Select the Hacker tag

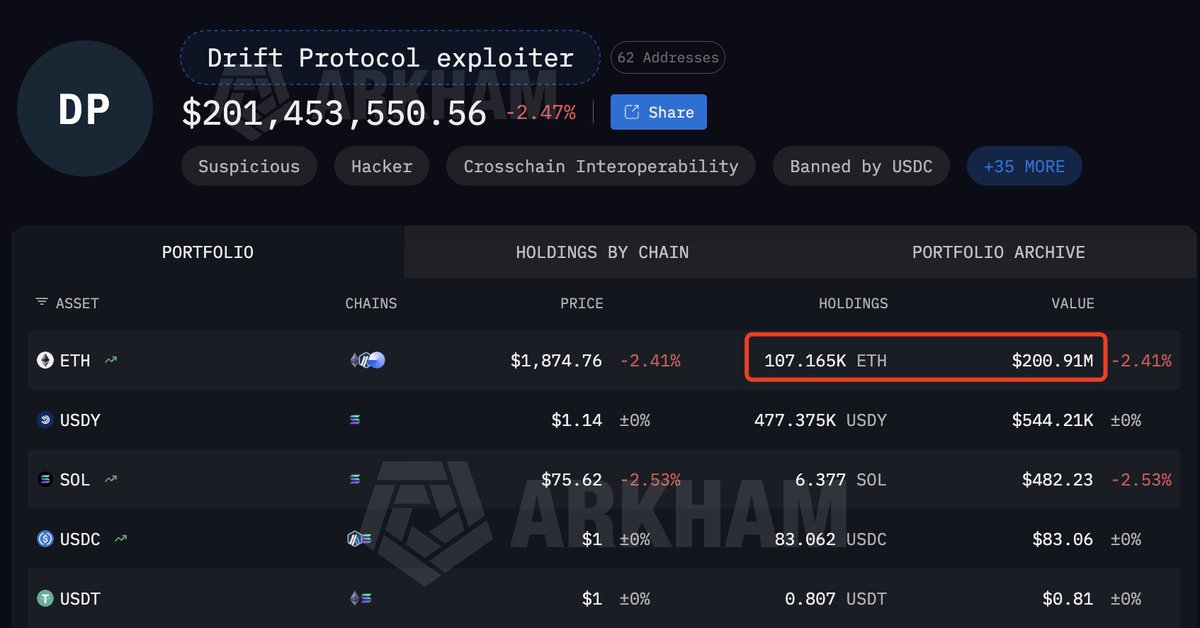pos(381,167)
